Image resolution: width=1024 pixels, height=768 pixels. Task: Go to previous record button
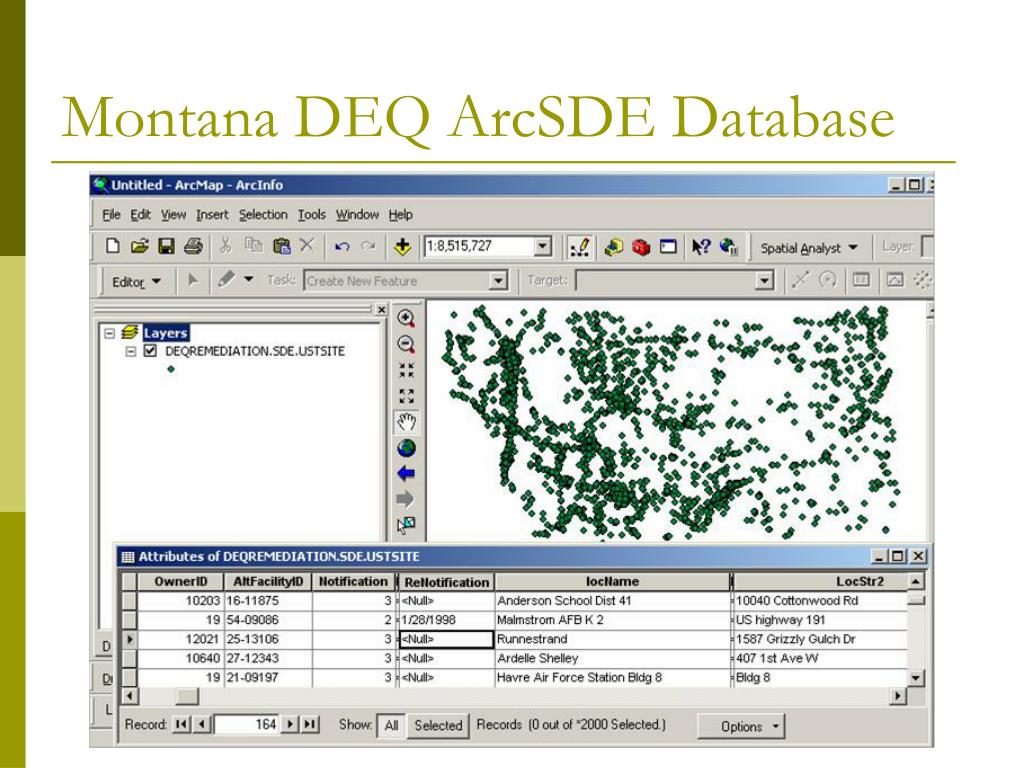[202, 724]
